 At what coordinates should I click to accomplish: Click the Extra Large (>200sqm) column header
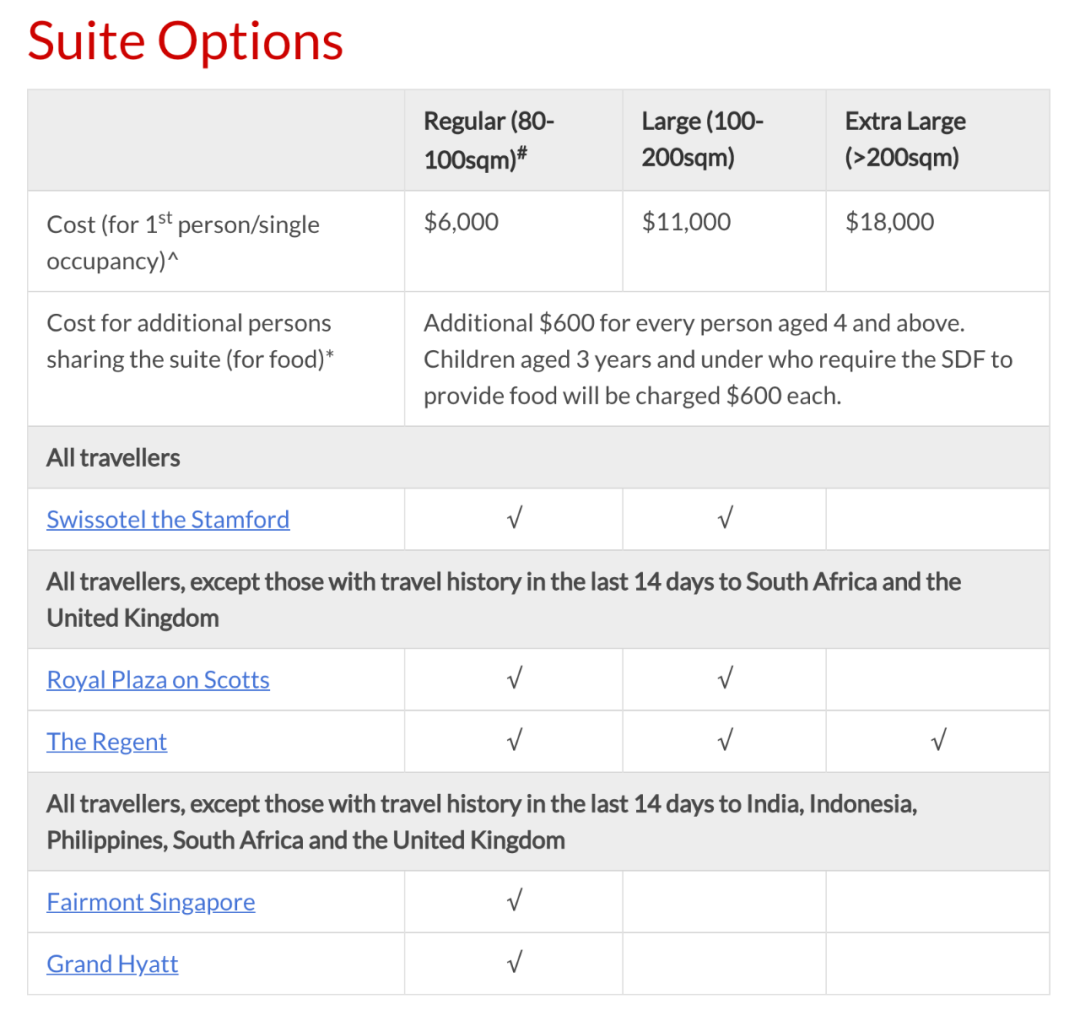click(x=905, y=140)
